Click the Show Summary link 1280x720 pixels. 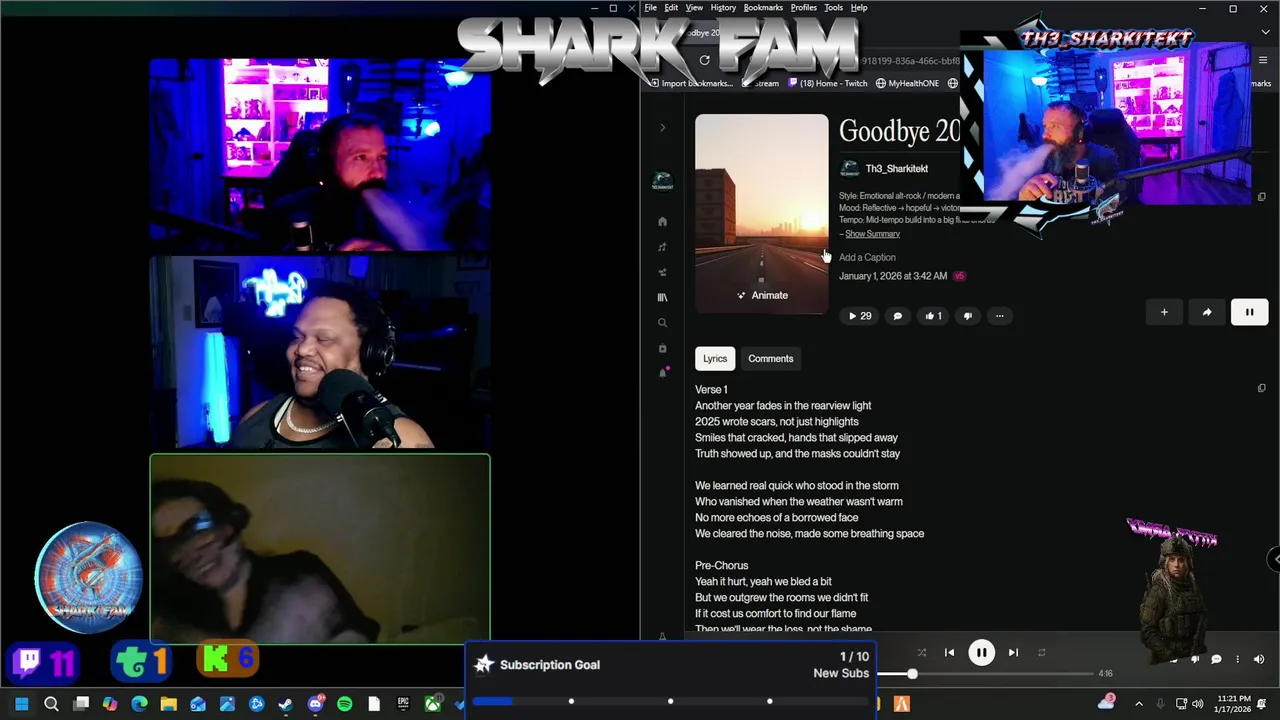[872, 234]
